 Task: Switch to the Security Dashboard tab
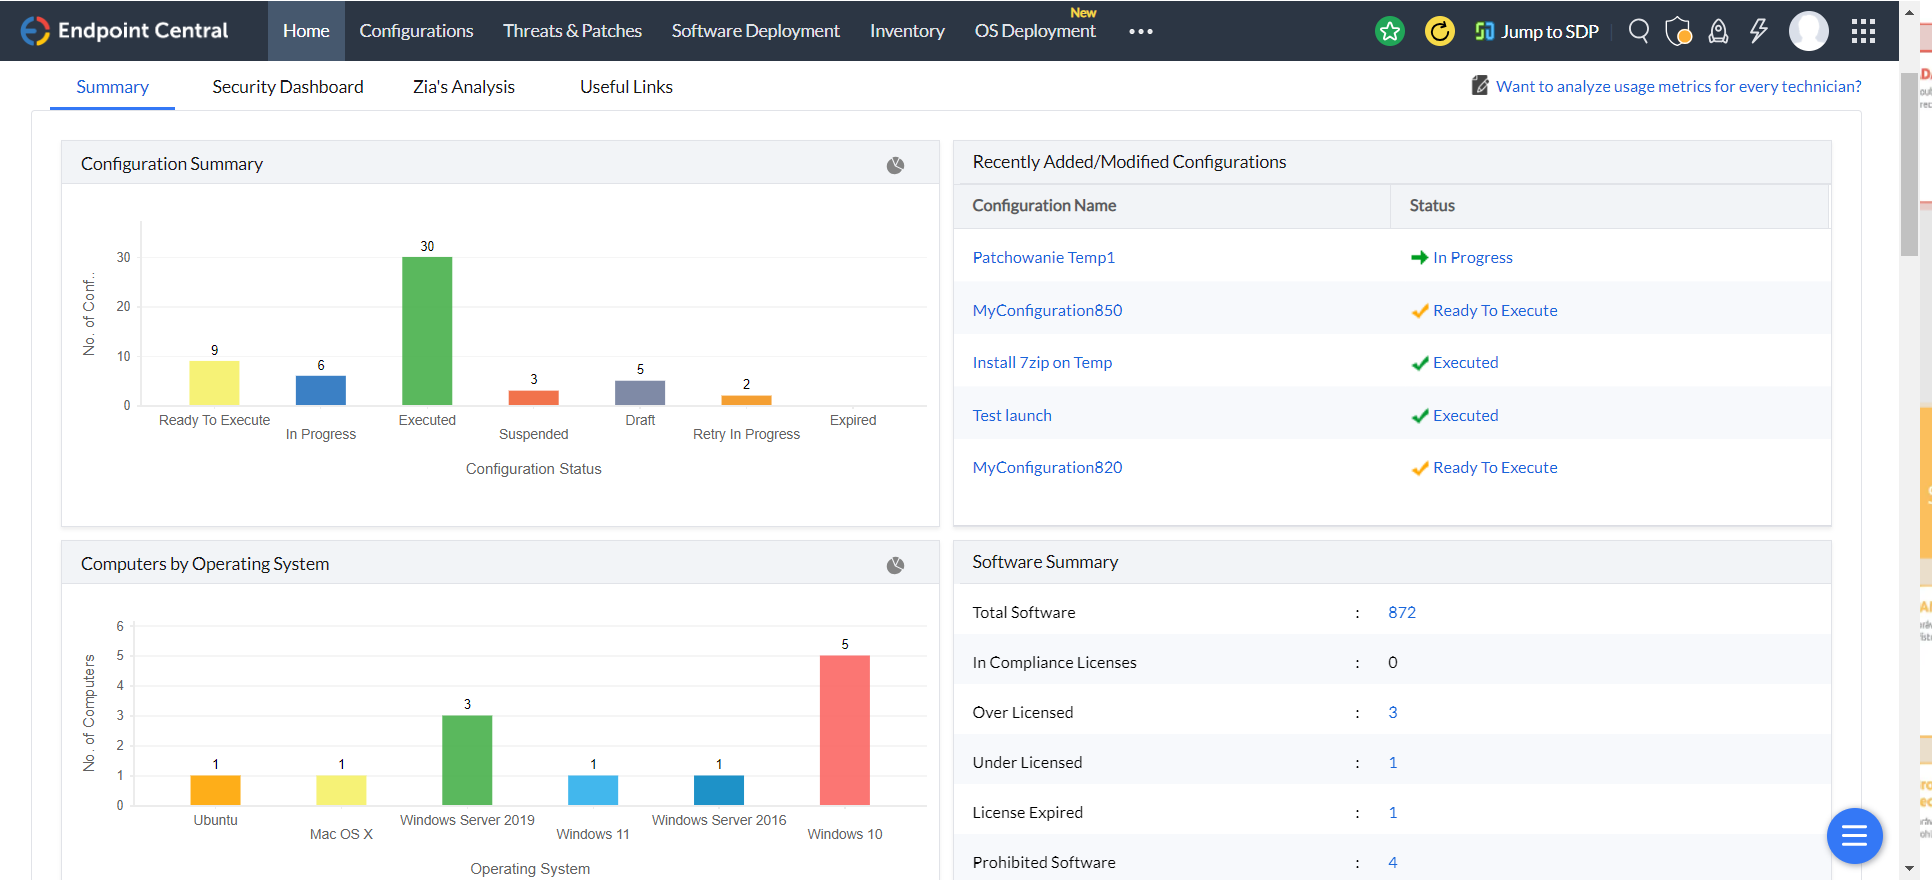[x=288, y=87]
